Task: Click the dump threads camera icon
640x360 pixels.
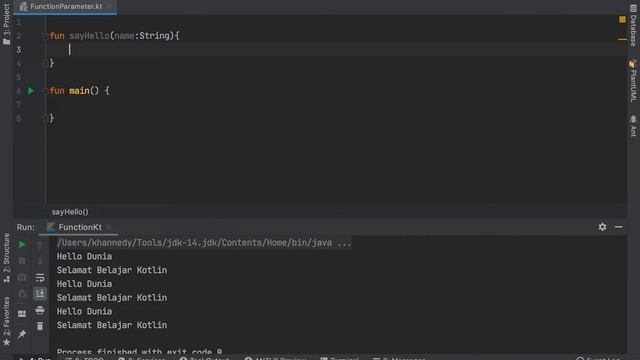Action: tap(22, 278)
